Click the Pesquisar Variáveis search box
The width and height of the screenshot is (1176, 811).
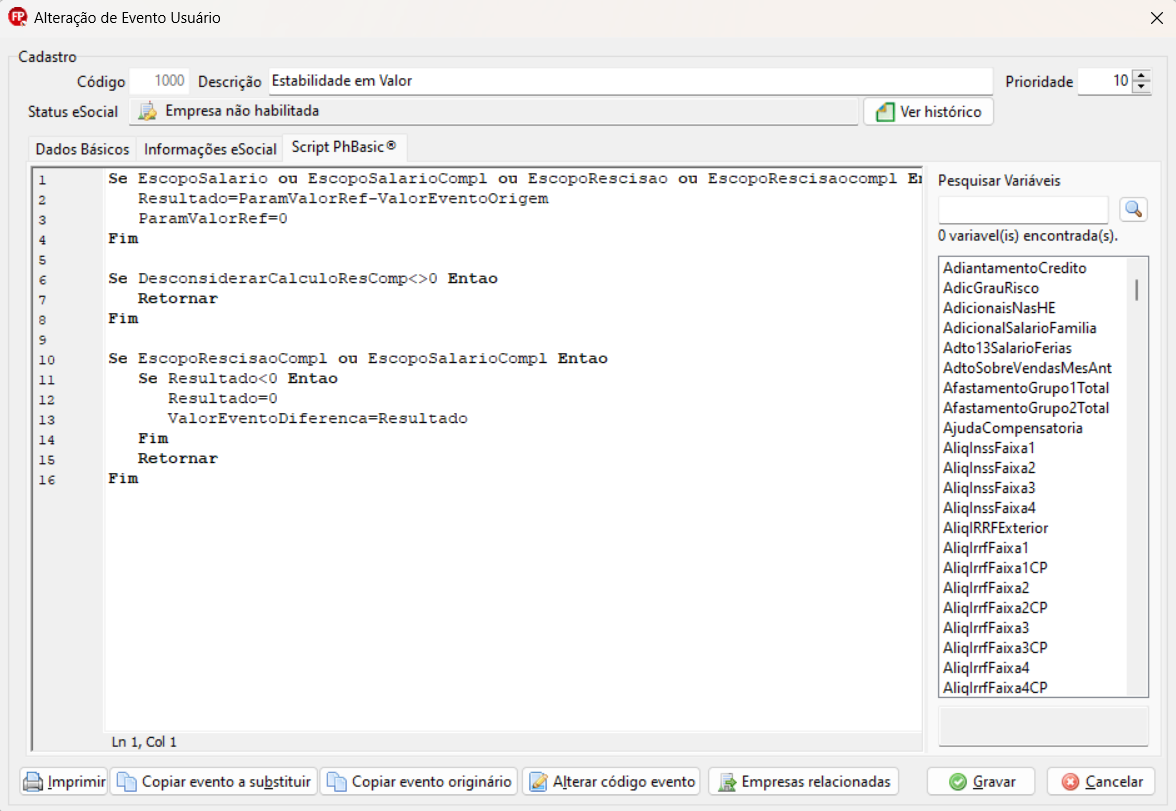[x=1023, y=210]
